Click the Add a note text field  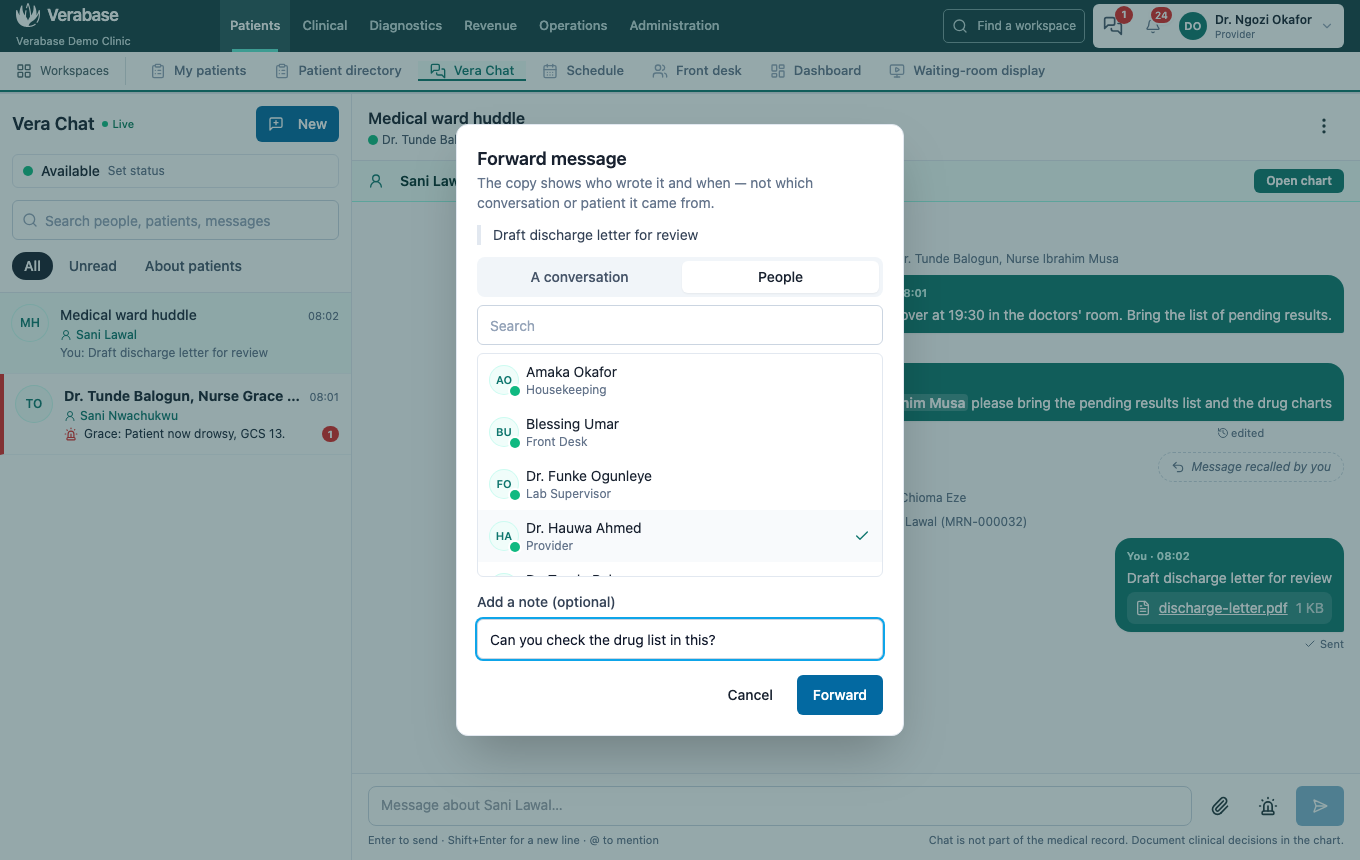[680, 640]
